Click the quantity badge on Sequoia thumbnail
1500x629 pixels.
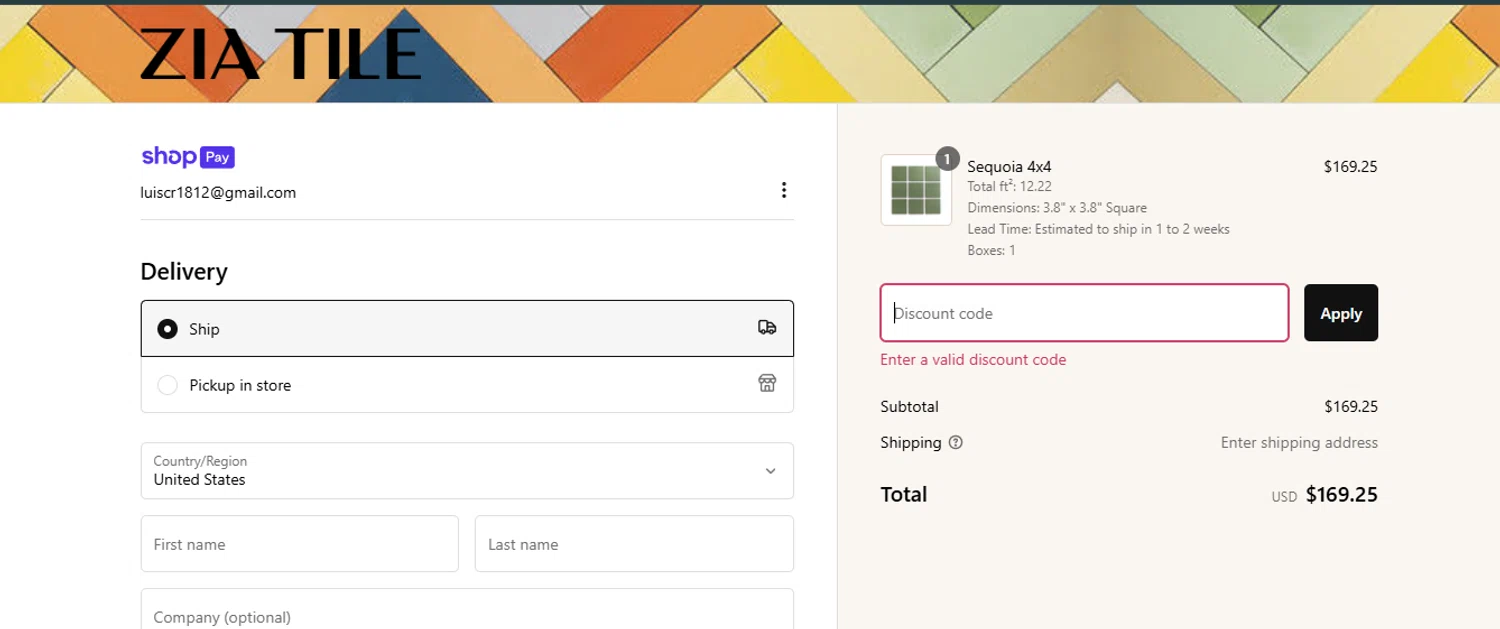point(947,158)
